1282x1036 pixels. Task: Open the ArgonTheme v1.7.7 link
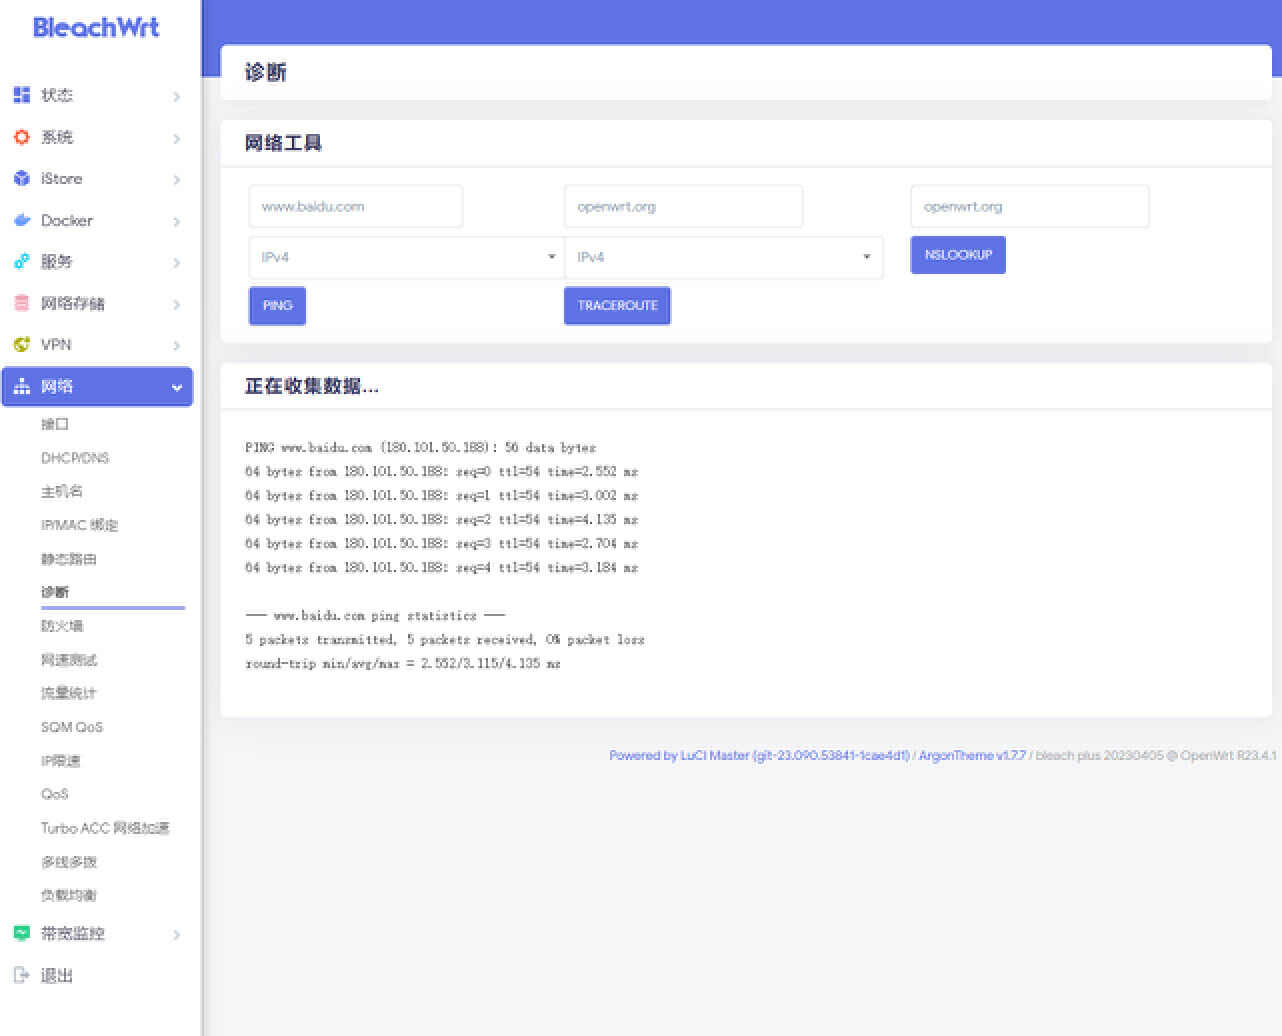(970, 755)
